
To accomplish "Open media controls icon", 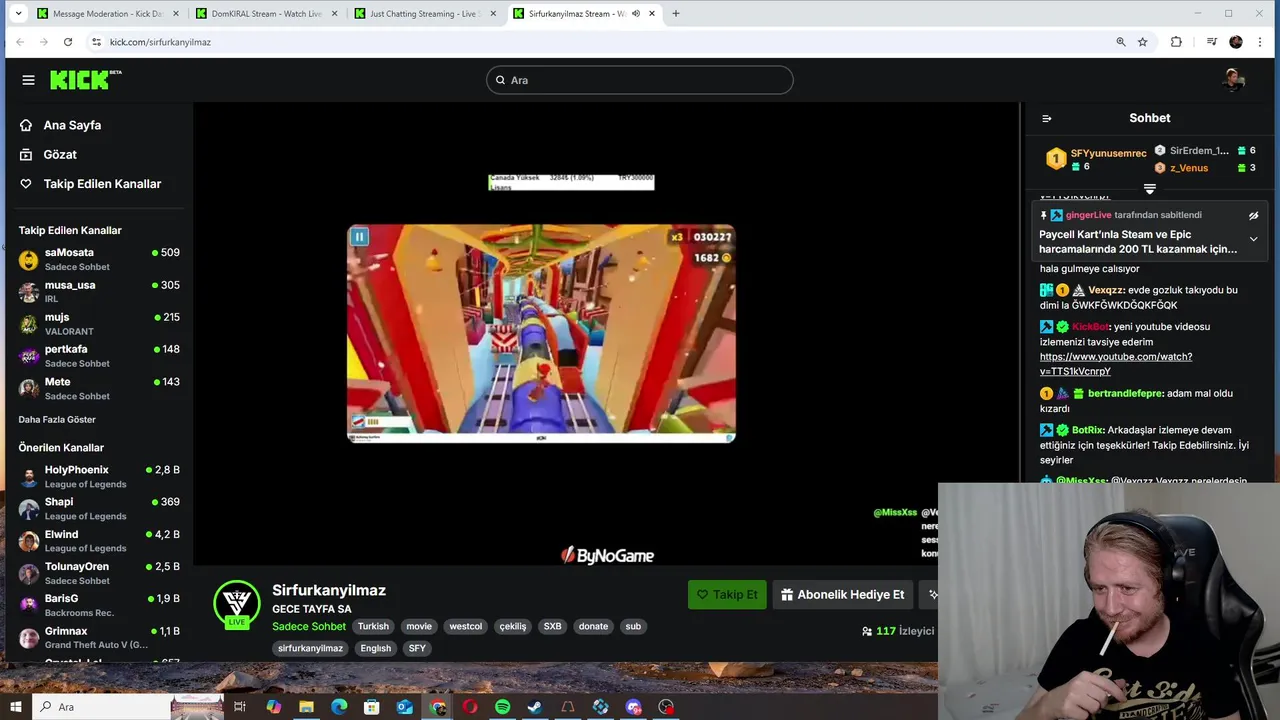I will click(x=1211, y=42).
